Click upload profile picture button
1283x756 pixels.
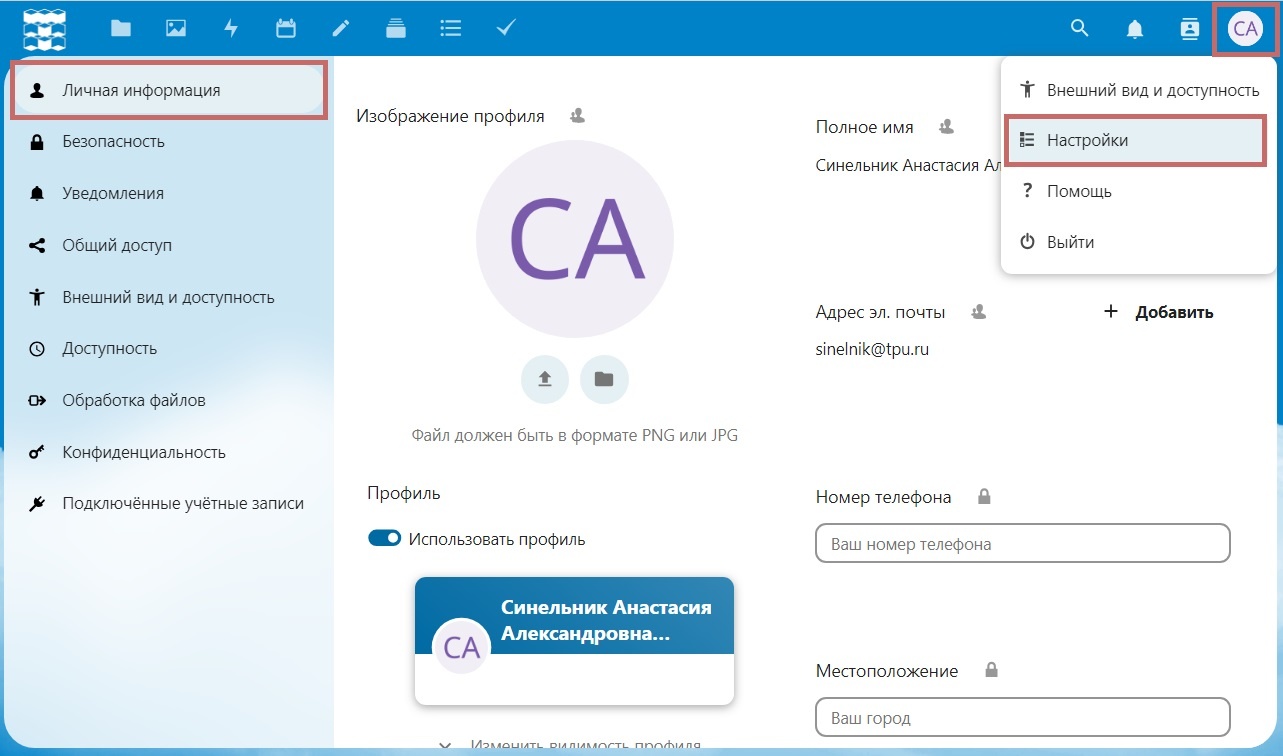tap(545, 379)
